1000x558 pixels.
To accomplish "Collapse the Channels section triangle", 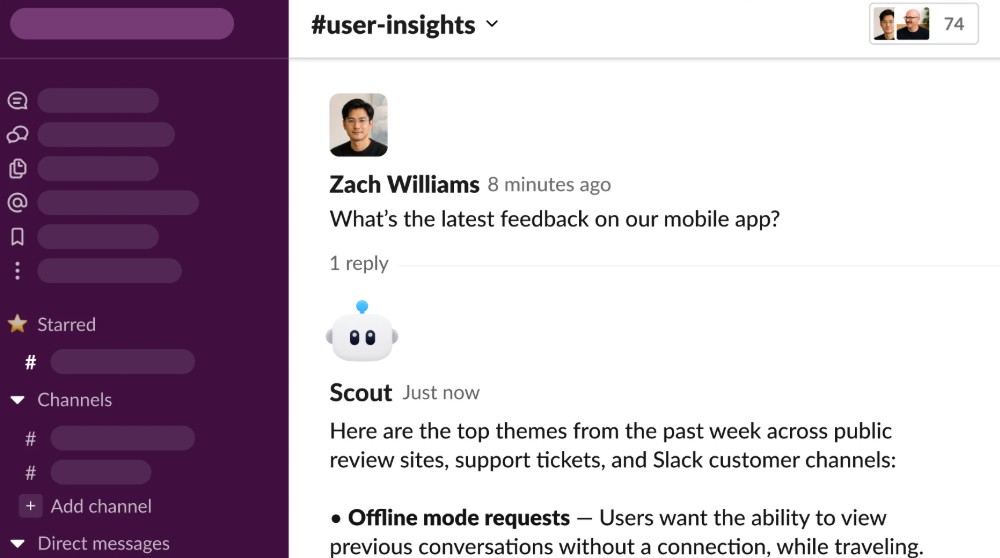I will point(17,400).
